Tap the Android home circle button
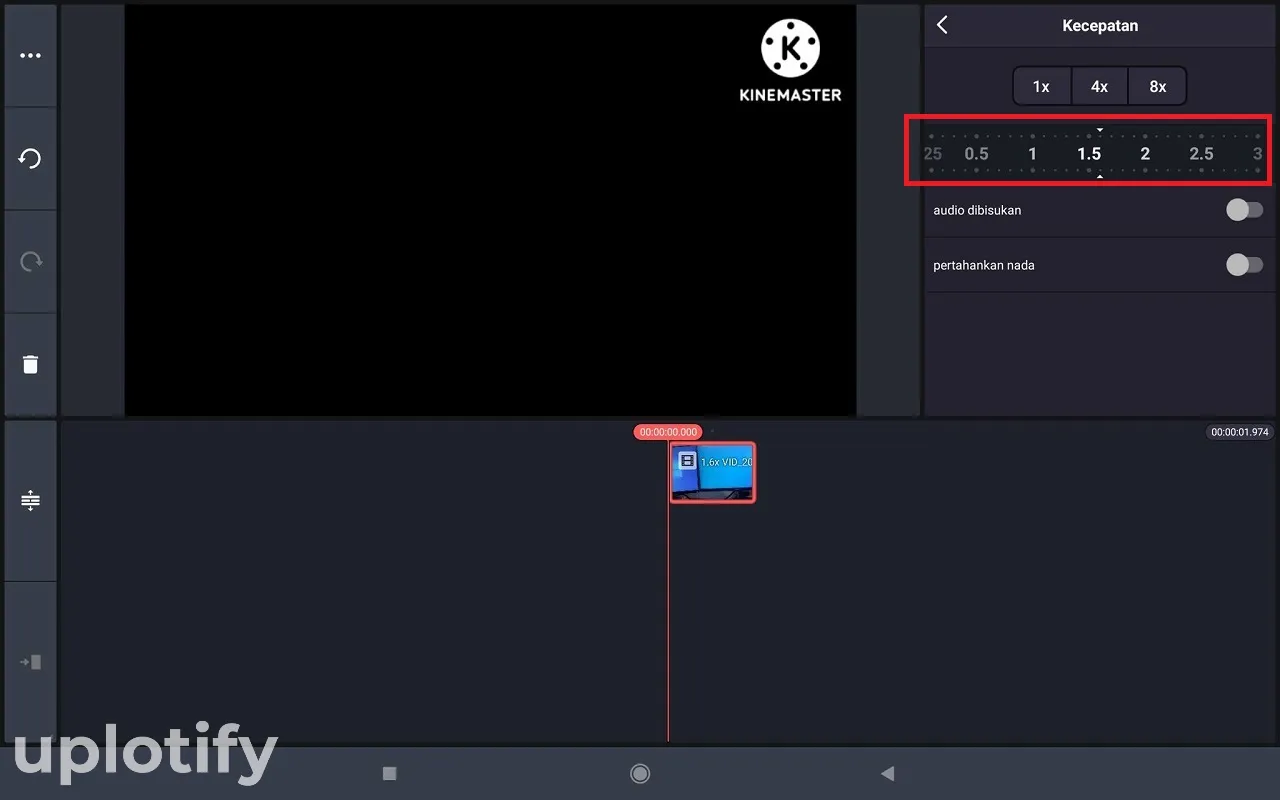The height and width of the screenshot is (800, 1280). [640, 773]
